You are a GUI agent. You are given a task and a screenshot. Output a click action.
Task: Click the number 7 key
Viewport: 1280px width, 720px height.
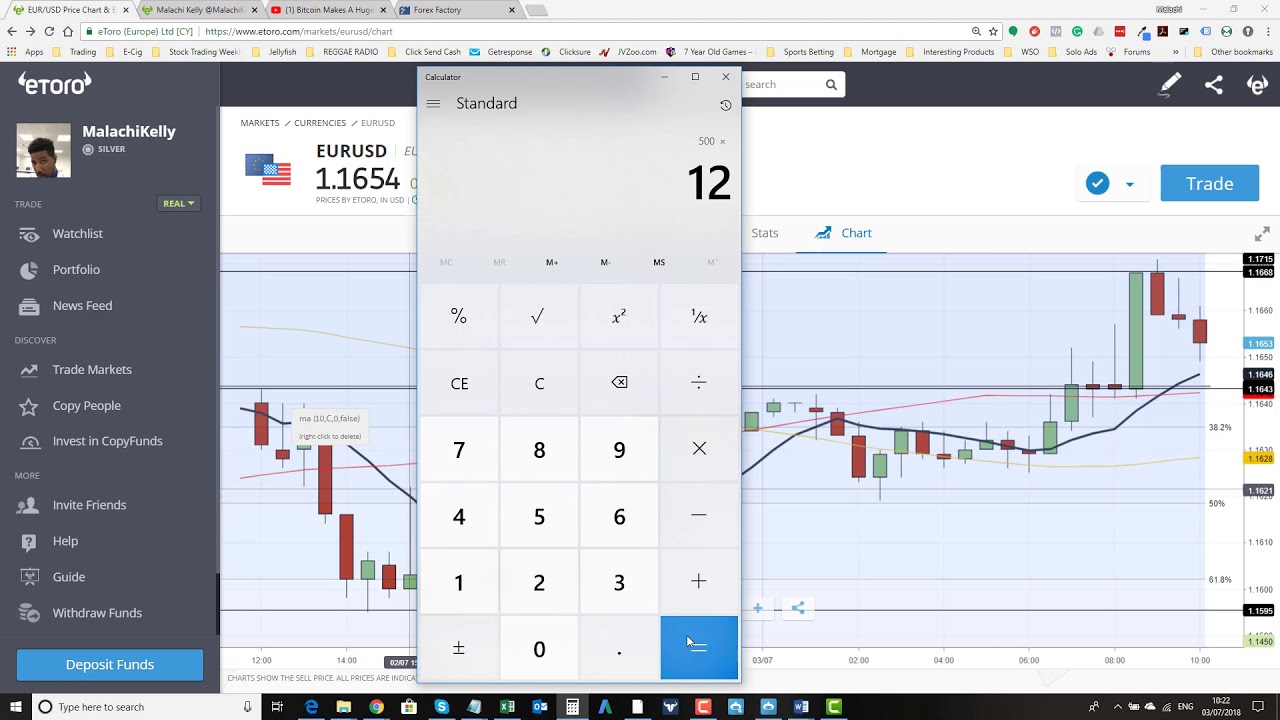click(x=459, y=449)
